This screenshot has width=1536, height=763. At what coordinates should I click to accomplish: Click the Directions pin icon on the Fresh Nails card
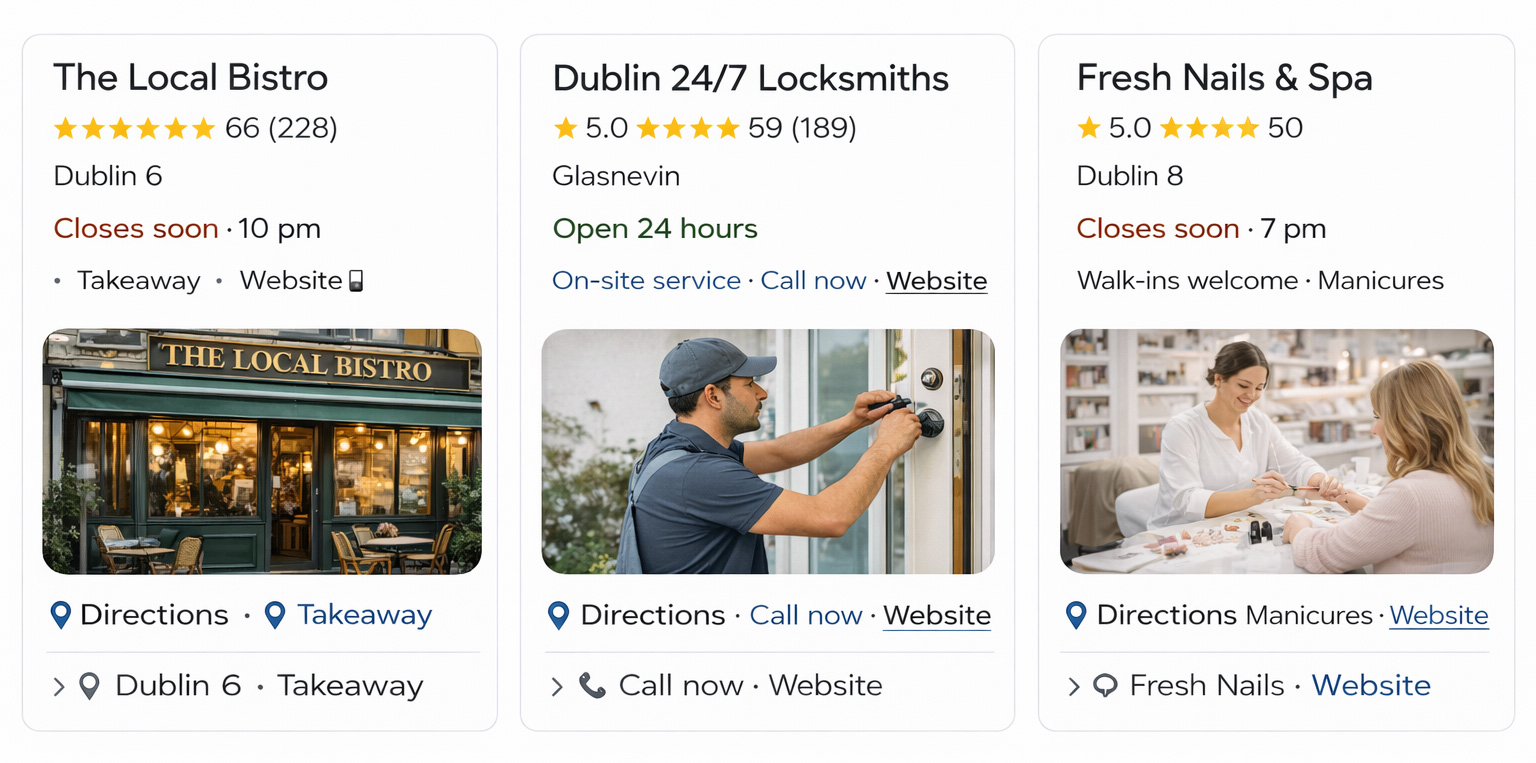1076,615
